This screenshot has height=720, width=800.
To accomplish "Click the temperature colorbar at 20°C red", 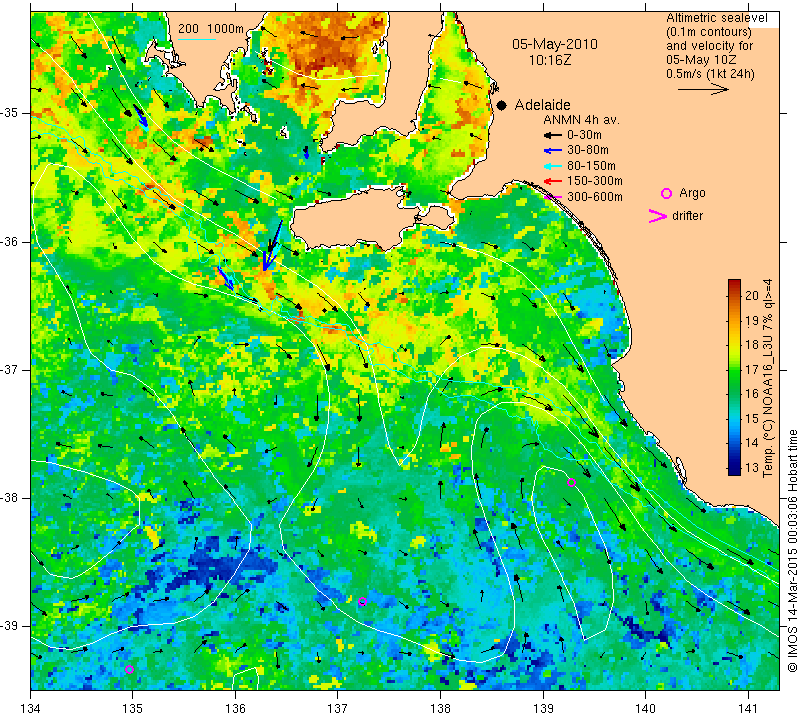I will (734, 296).
